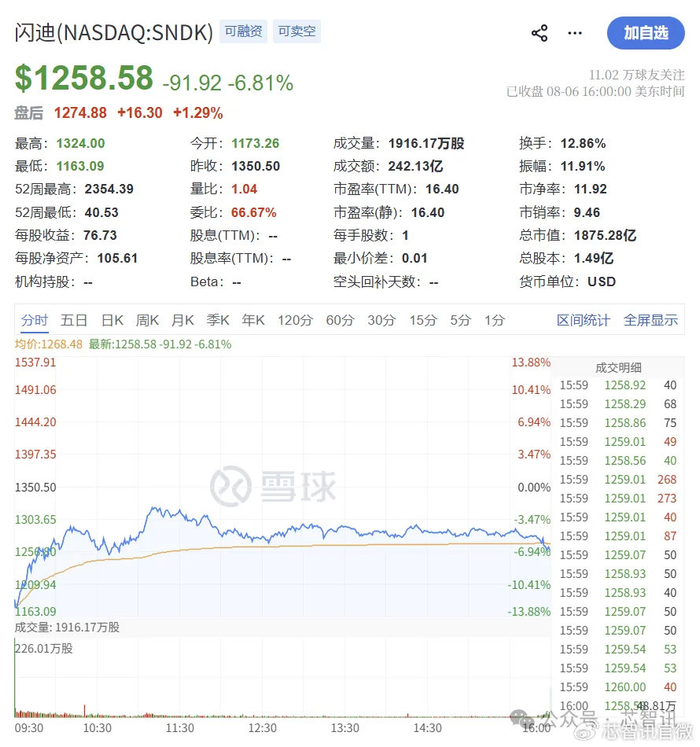Open the three-dots more options menu

pos(575,33)
